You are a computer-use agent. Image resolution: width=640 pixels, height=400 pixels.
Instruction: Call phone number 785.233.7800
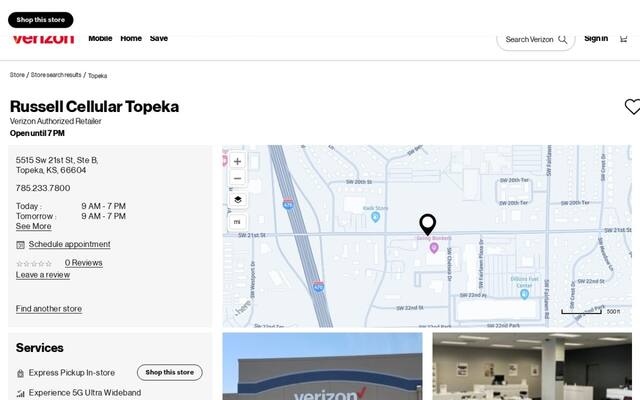click(x=43, y=188)
